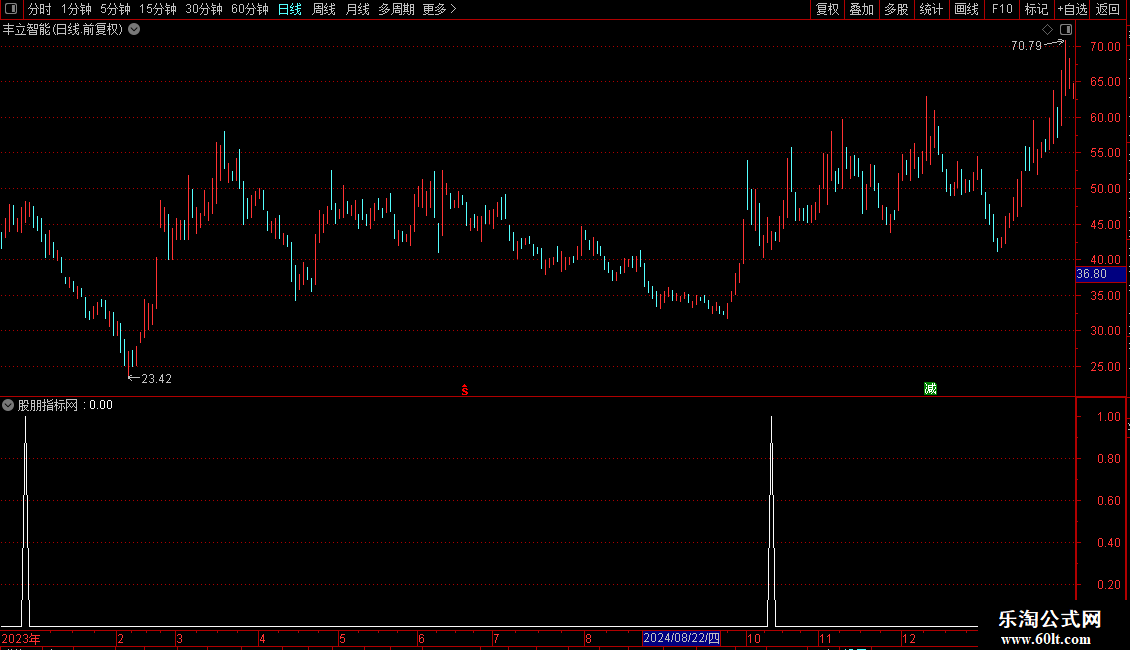Viewport: 1130px width, 650px height.
Task: Open the 多周期 multi-period view
Action: (x=396, y=9)
